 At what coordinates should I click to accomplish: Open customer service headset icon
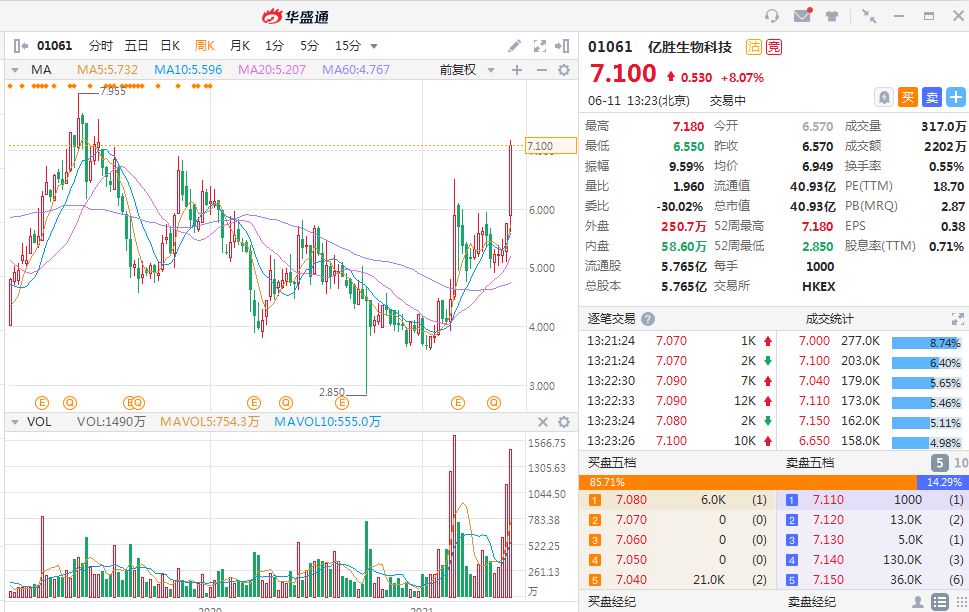tap(771, 15)
